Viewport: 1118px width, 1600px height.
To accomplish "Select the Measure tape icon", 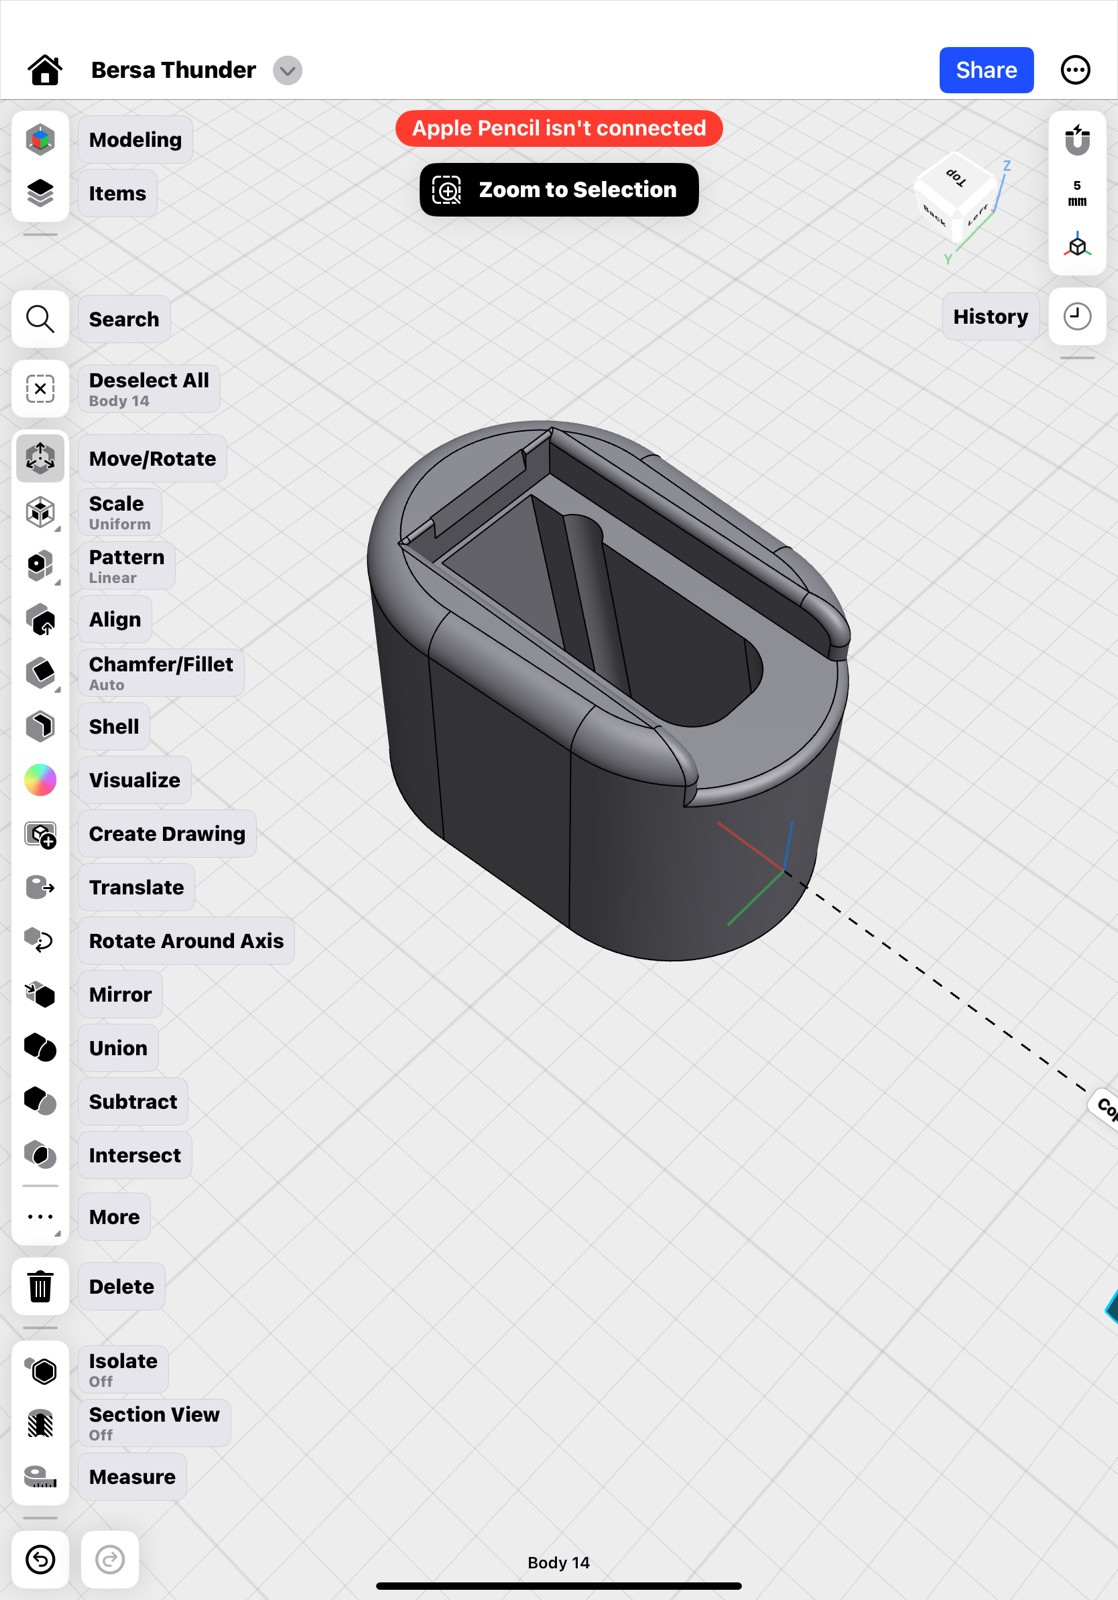I will coord(40,1477).
